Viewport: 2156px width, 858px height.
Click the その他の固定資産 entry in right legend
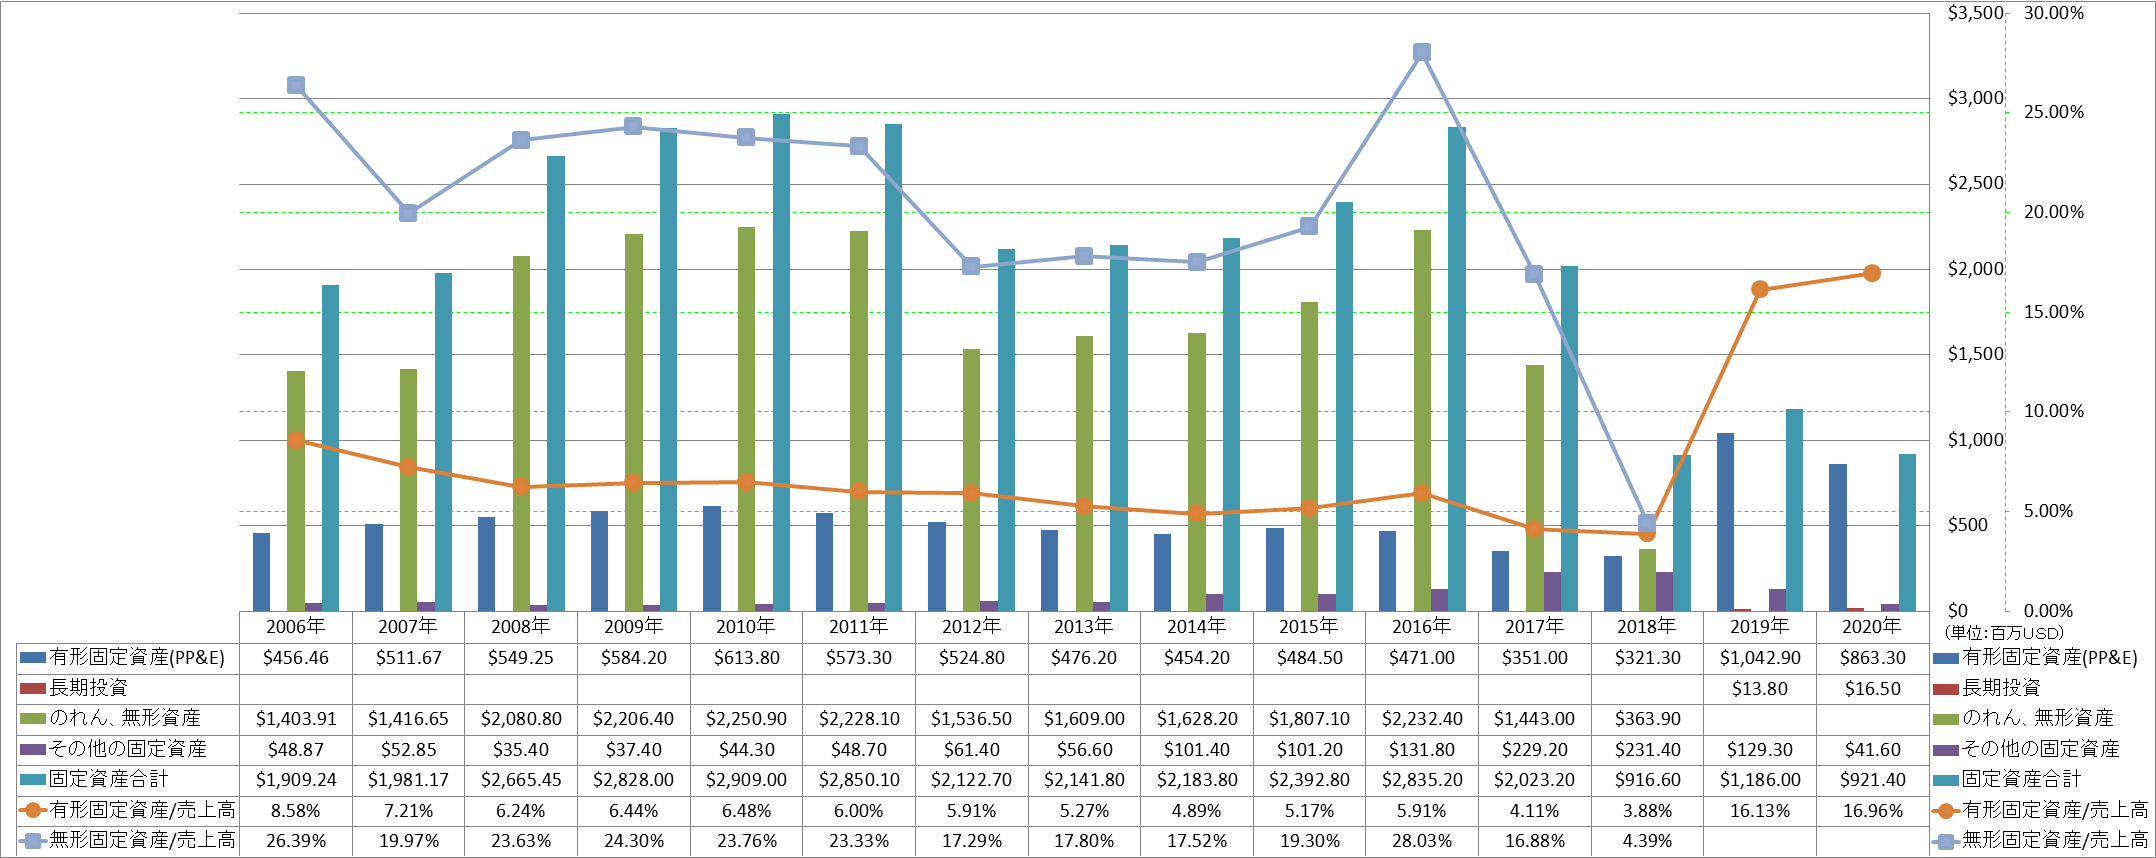tap(2040, 749)
